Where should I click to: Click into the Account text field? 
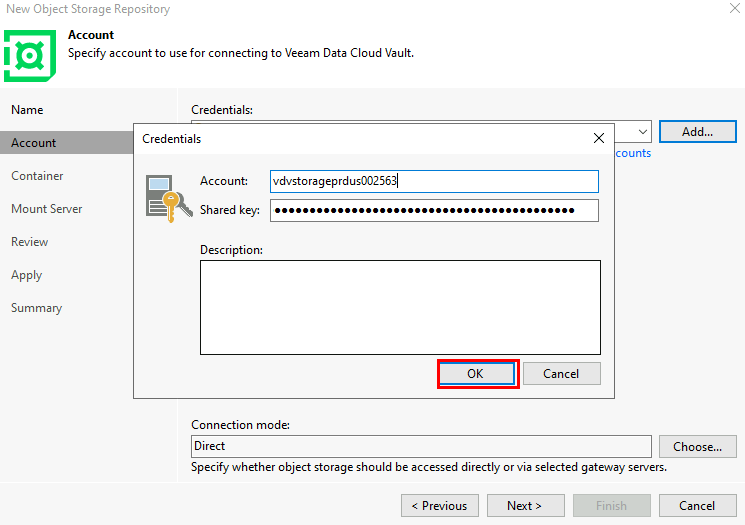(434, 181)
